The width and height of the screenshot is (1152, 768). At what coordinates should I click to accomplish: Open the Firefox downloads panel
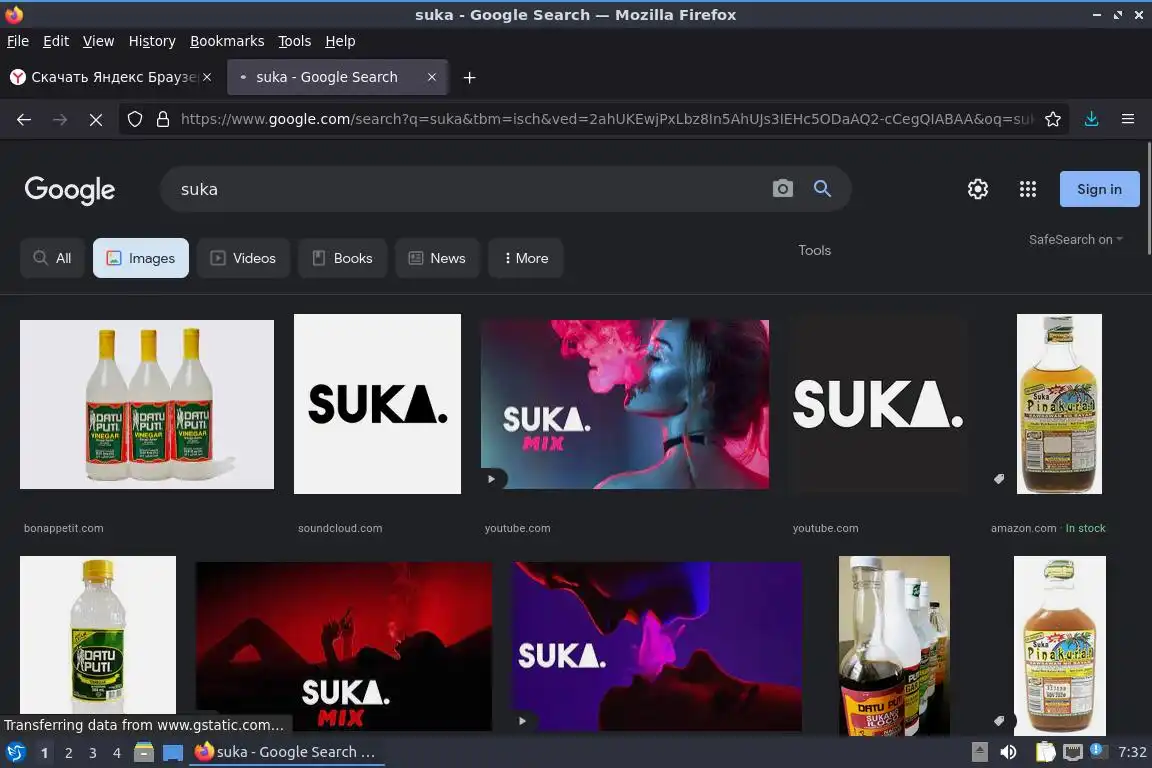point(1092,119)
